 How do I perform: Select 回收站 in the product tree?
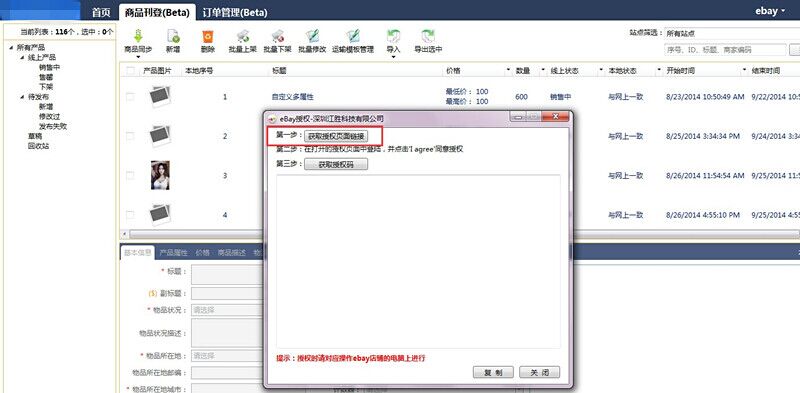tap(39, 146)
